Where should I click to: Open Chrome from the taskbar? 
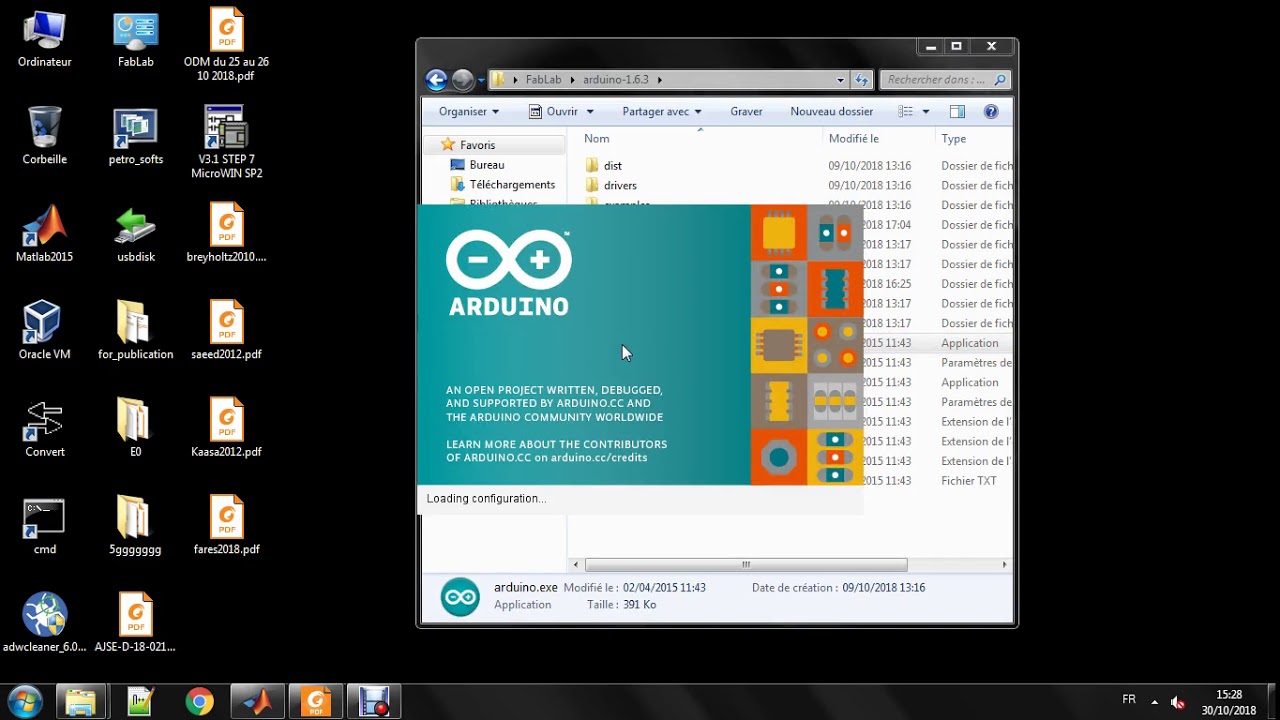199,702
